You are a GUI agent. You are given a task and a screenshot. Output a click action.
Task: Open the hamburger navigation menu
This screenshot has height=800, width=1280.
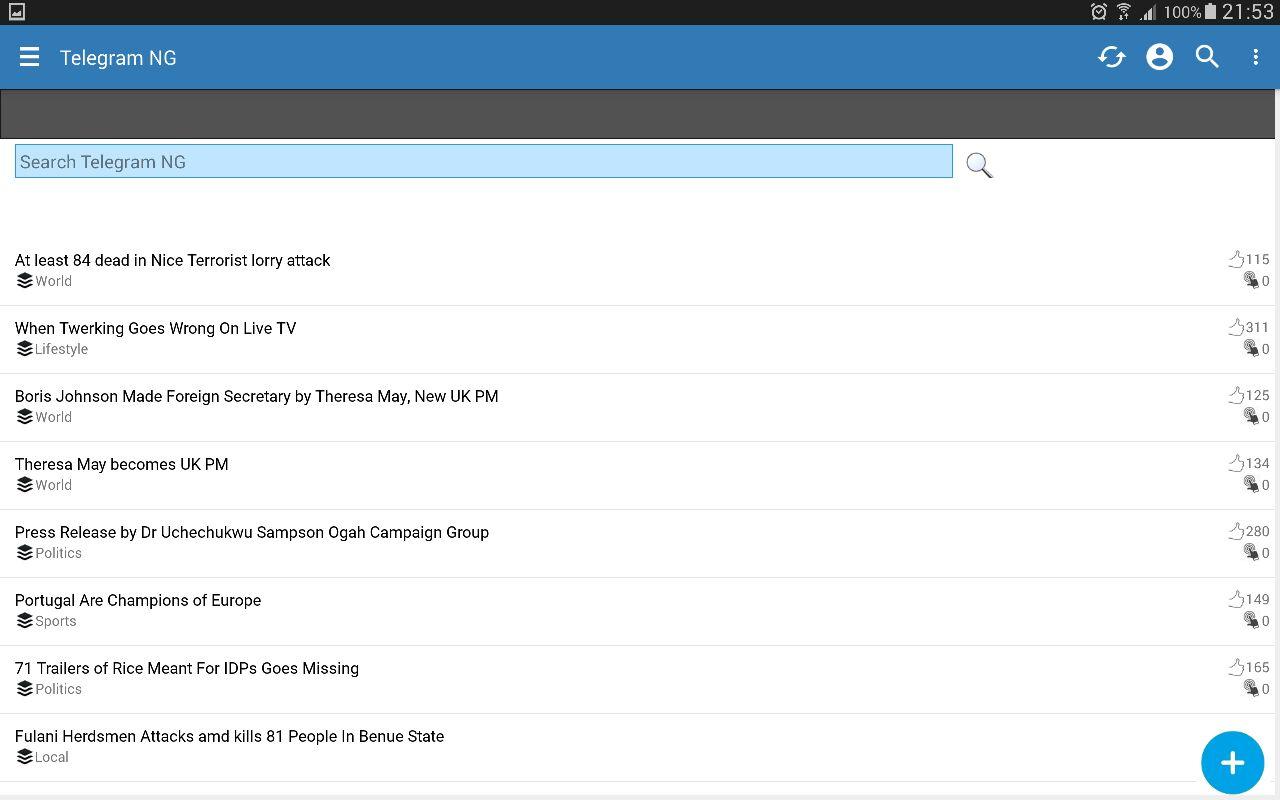(29, 57)
